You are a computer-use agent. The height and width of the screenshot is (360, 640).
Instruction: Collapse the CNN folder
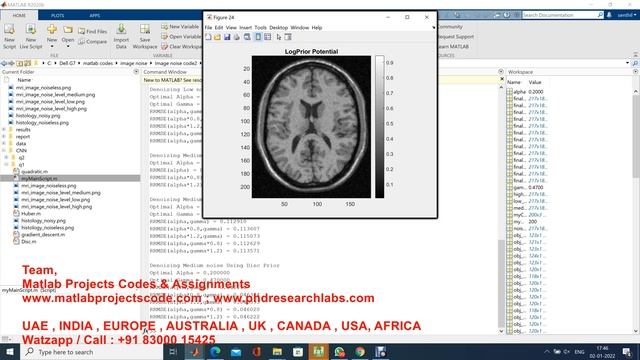(x=4, y=151)
